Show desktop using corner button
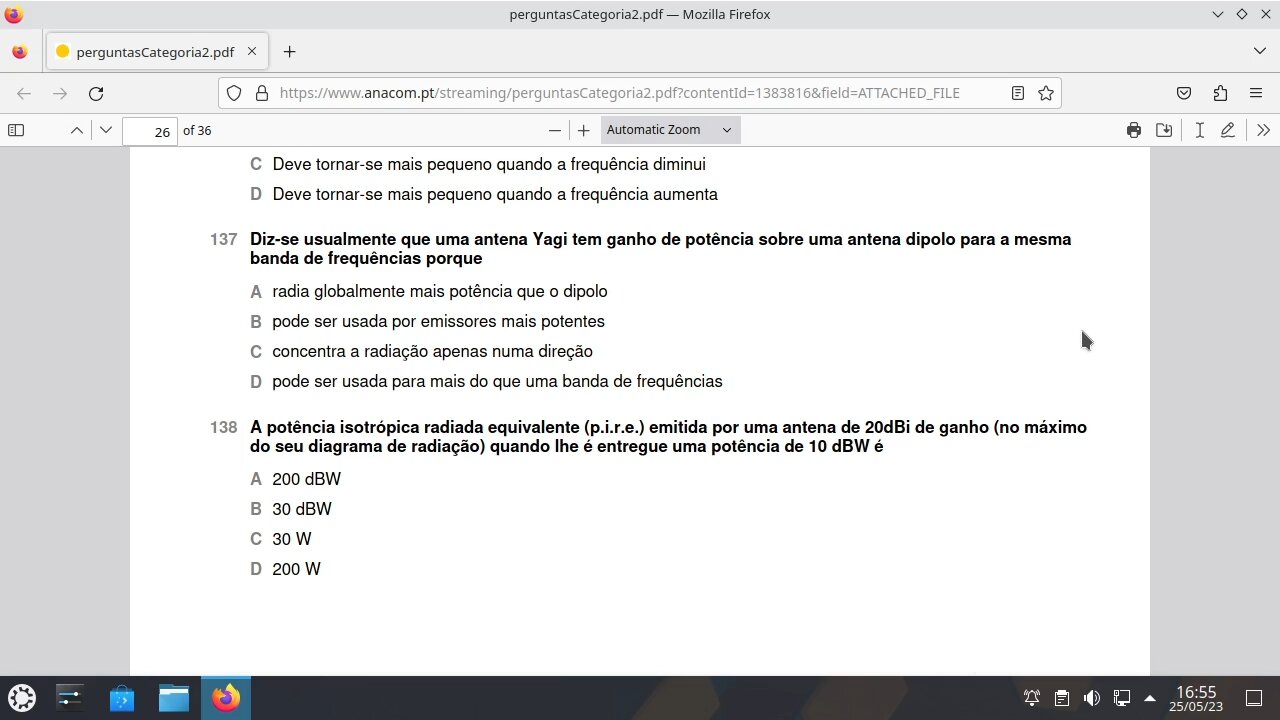 (x=1254, y=698)
